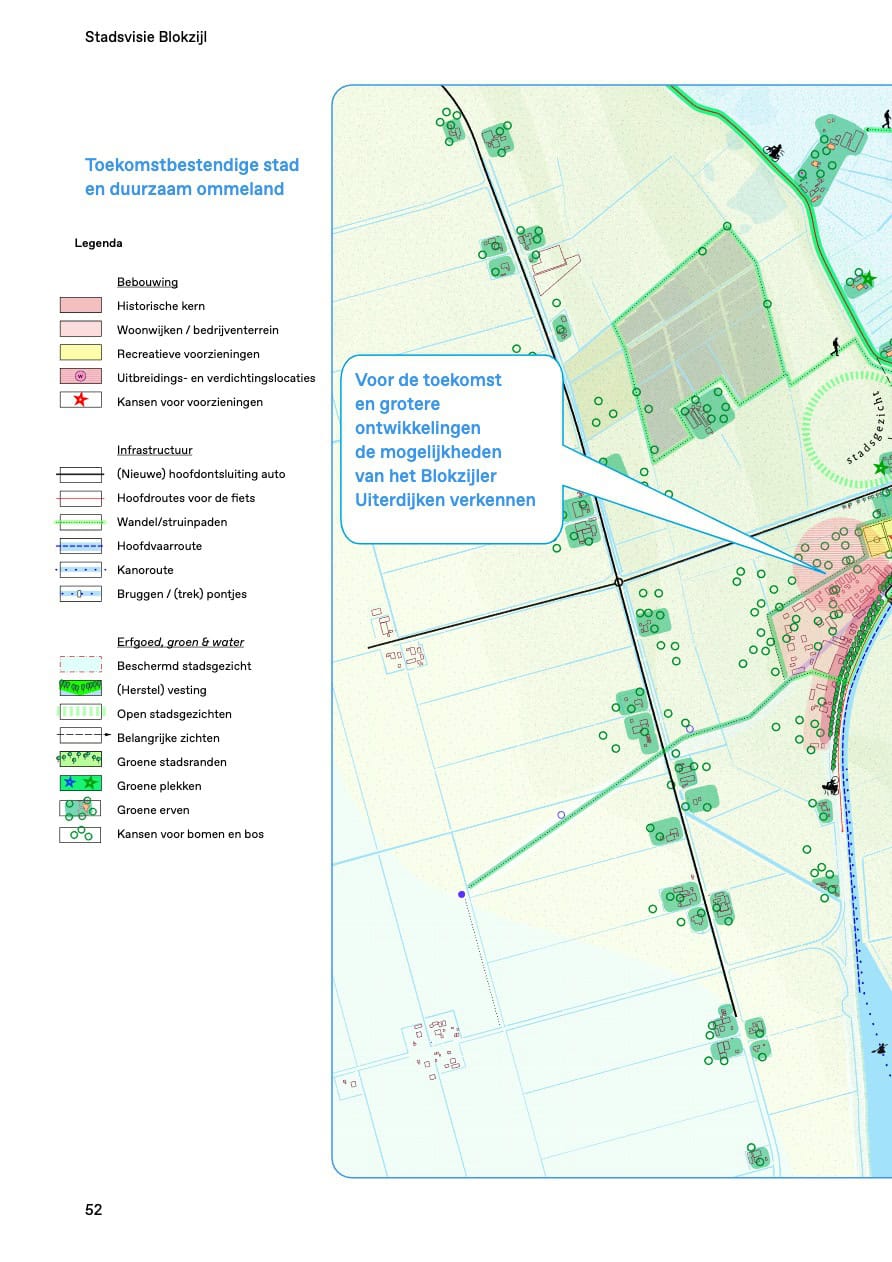Viewport: 892px width, 1262px height.
Task: Click the 'Kansen voor bomen en bos' legend label
Action: coord(190,834)
